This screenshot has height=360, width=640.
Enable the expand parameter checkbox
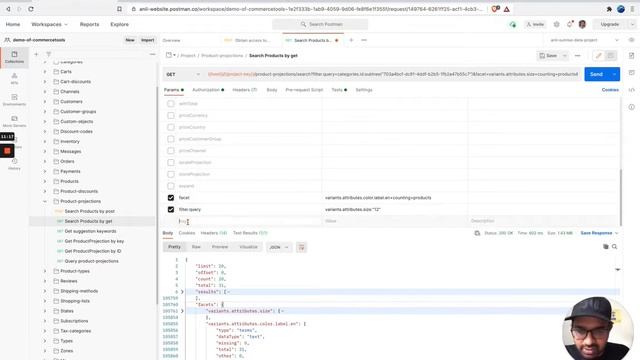[171, 186]
